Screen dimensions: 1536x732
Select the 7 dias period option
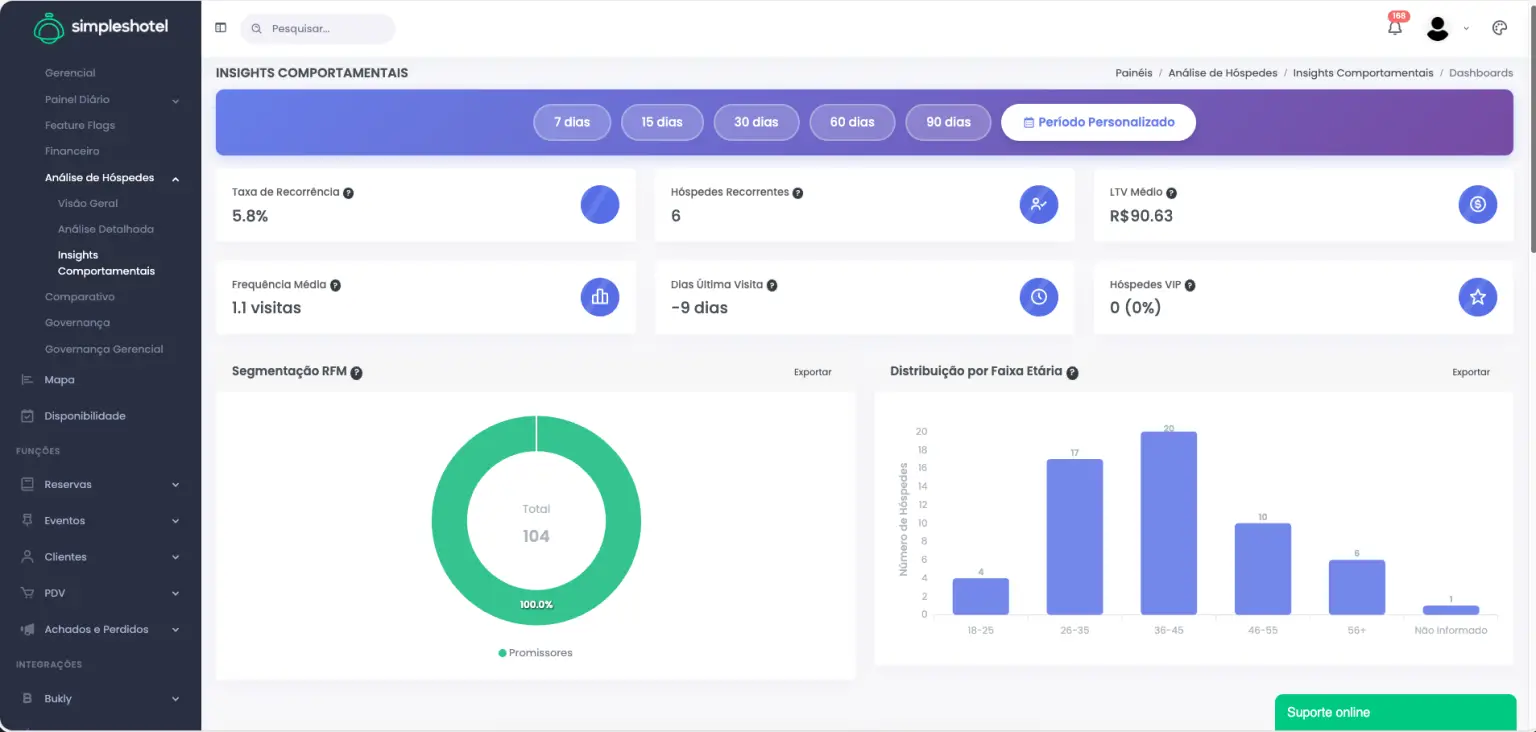click(572, 122)
